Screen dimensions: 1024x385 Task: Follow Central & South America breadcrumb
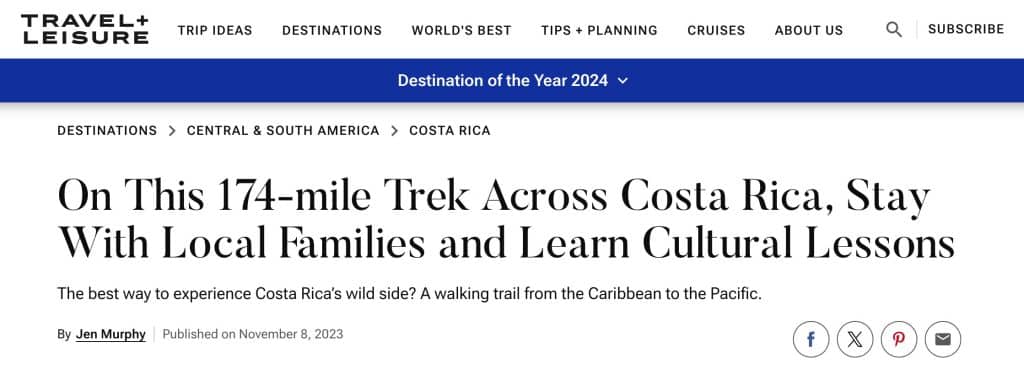(283, 131)
